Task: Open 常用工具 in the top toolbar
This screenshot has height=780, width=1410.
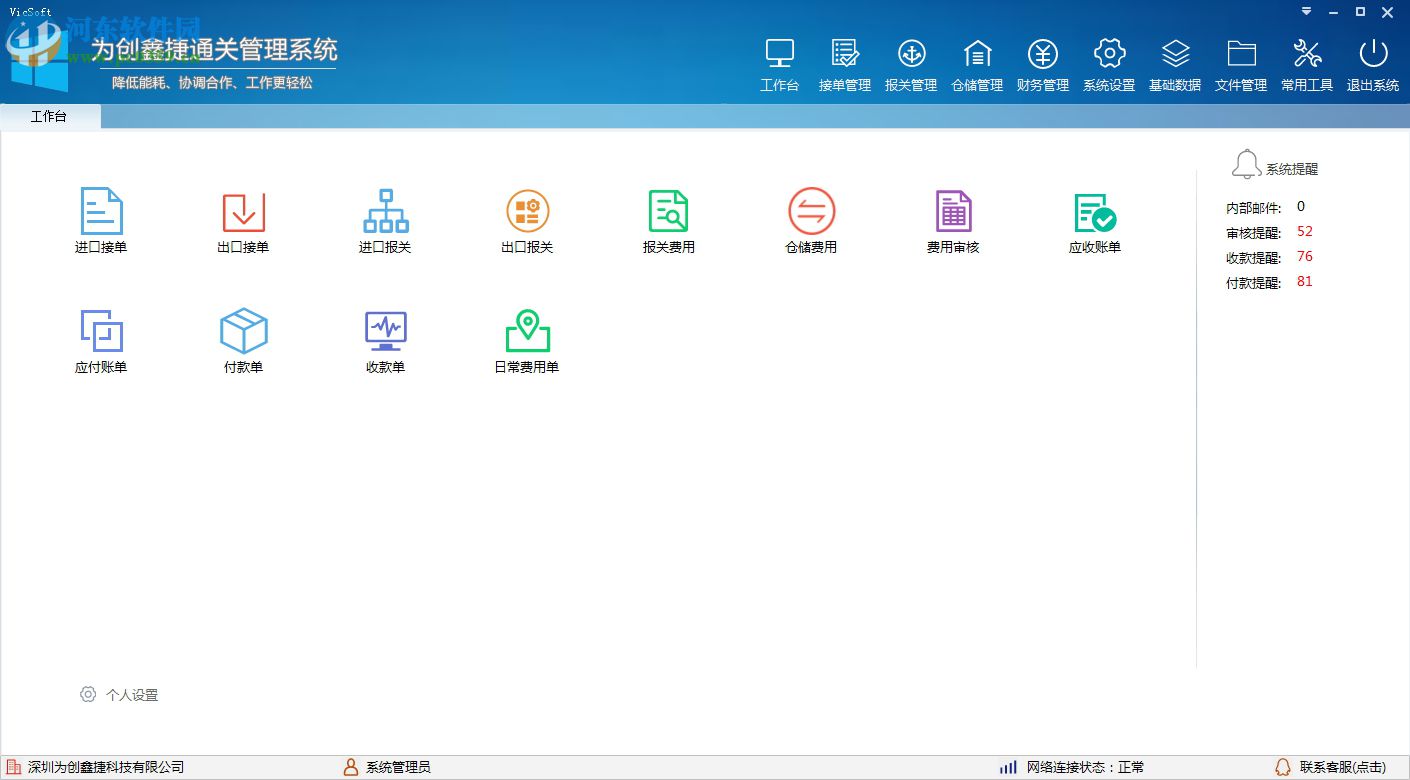Action: pos(1307,65)
